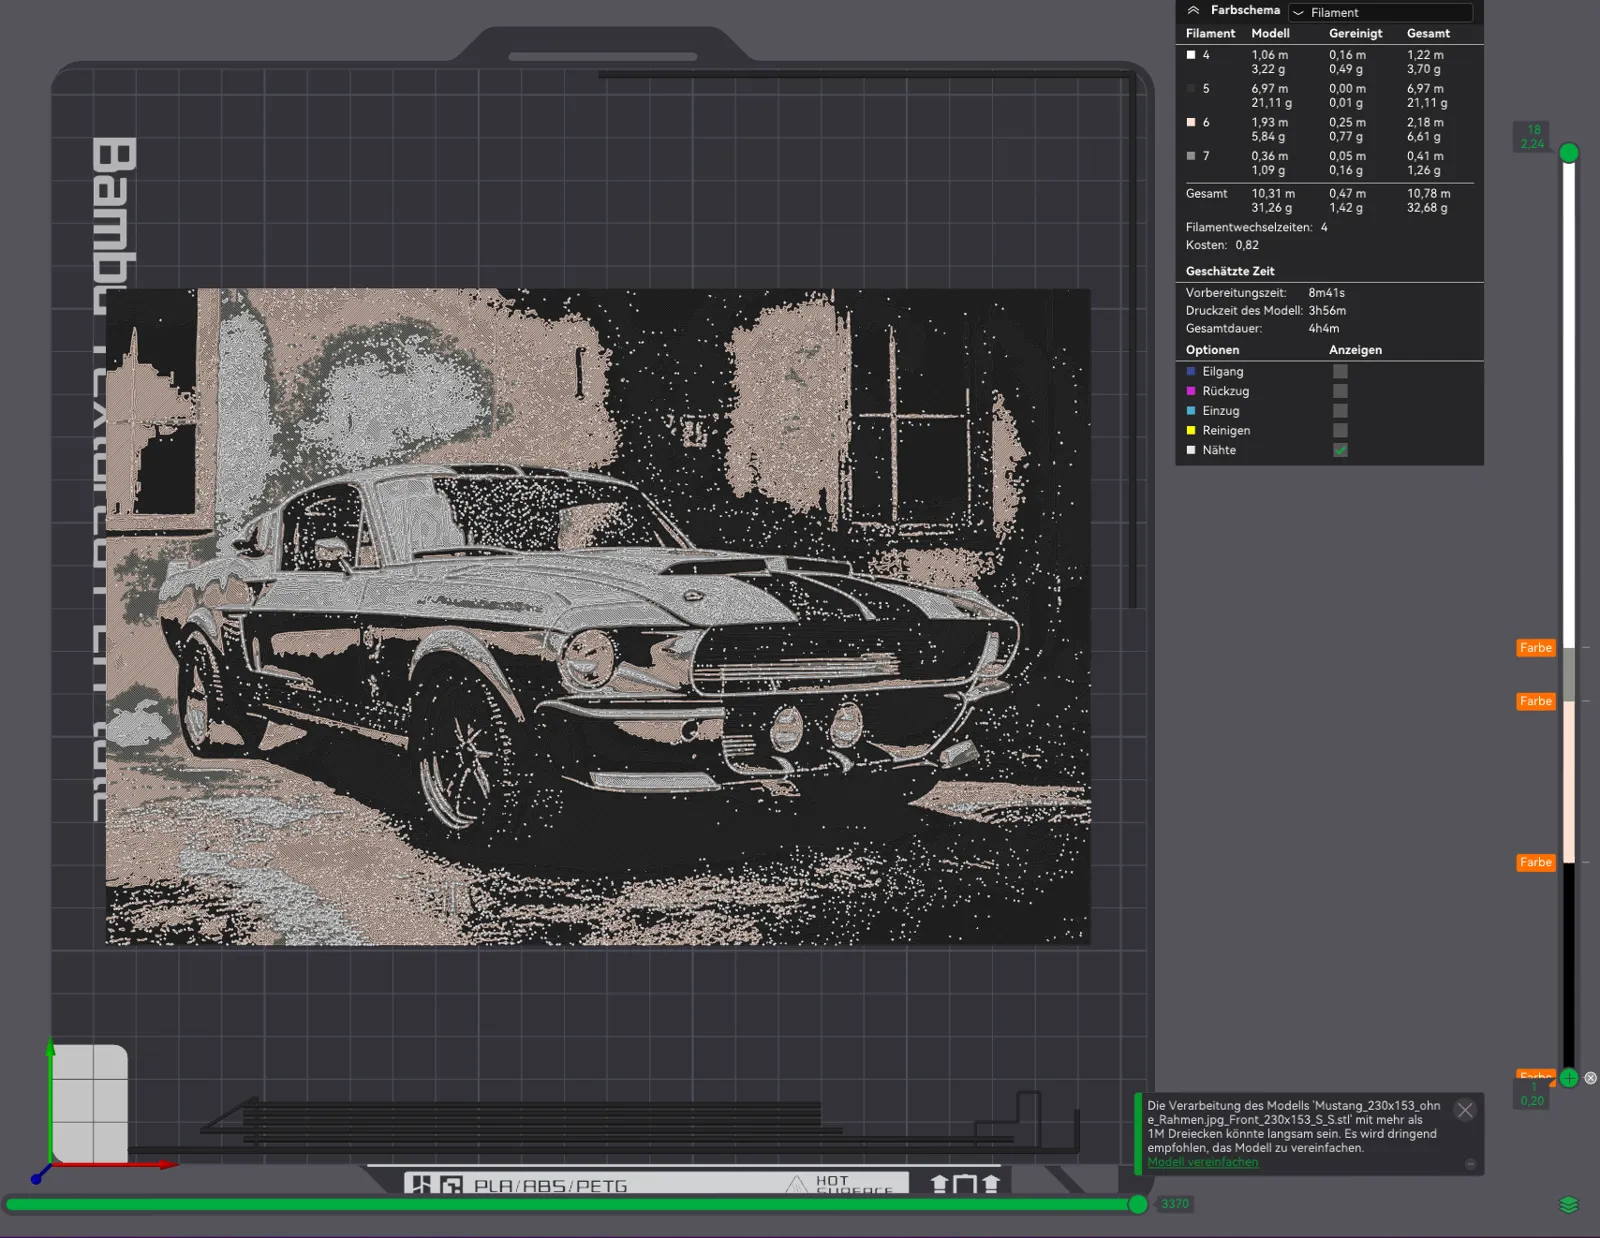Click the upper green layer slider handle
Image resolution: width=1600 pixels, height=1238 pixels.
tap(1569, 153)
